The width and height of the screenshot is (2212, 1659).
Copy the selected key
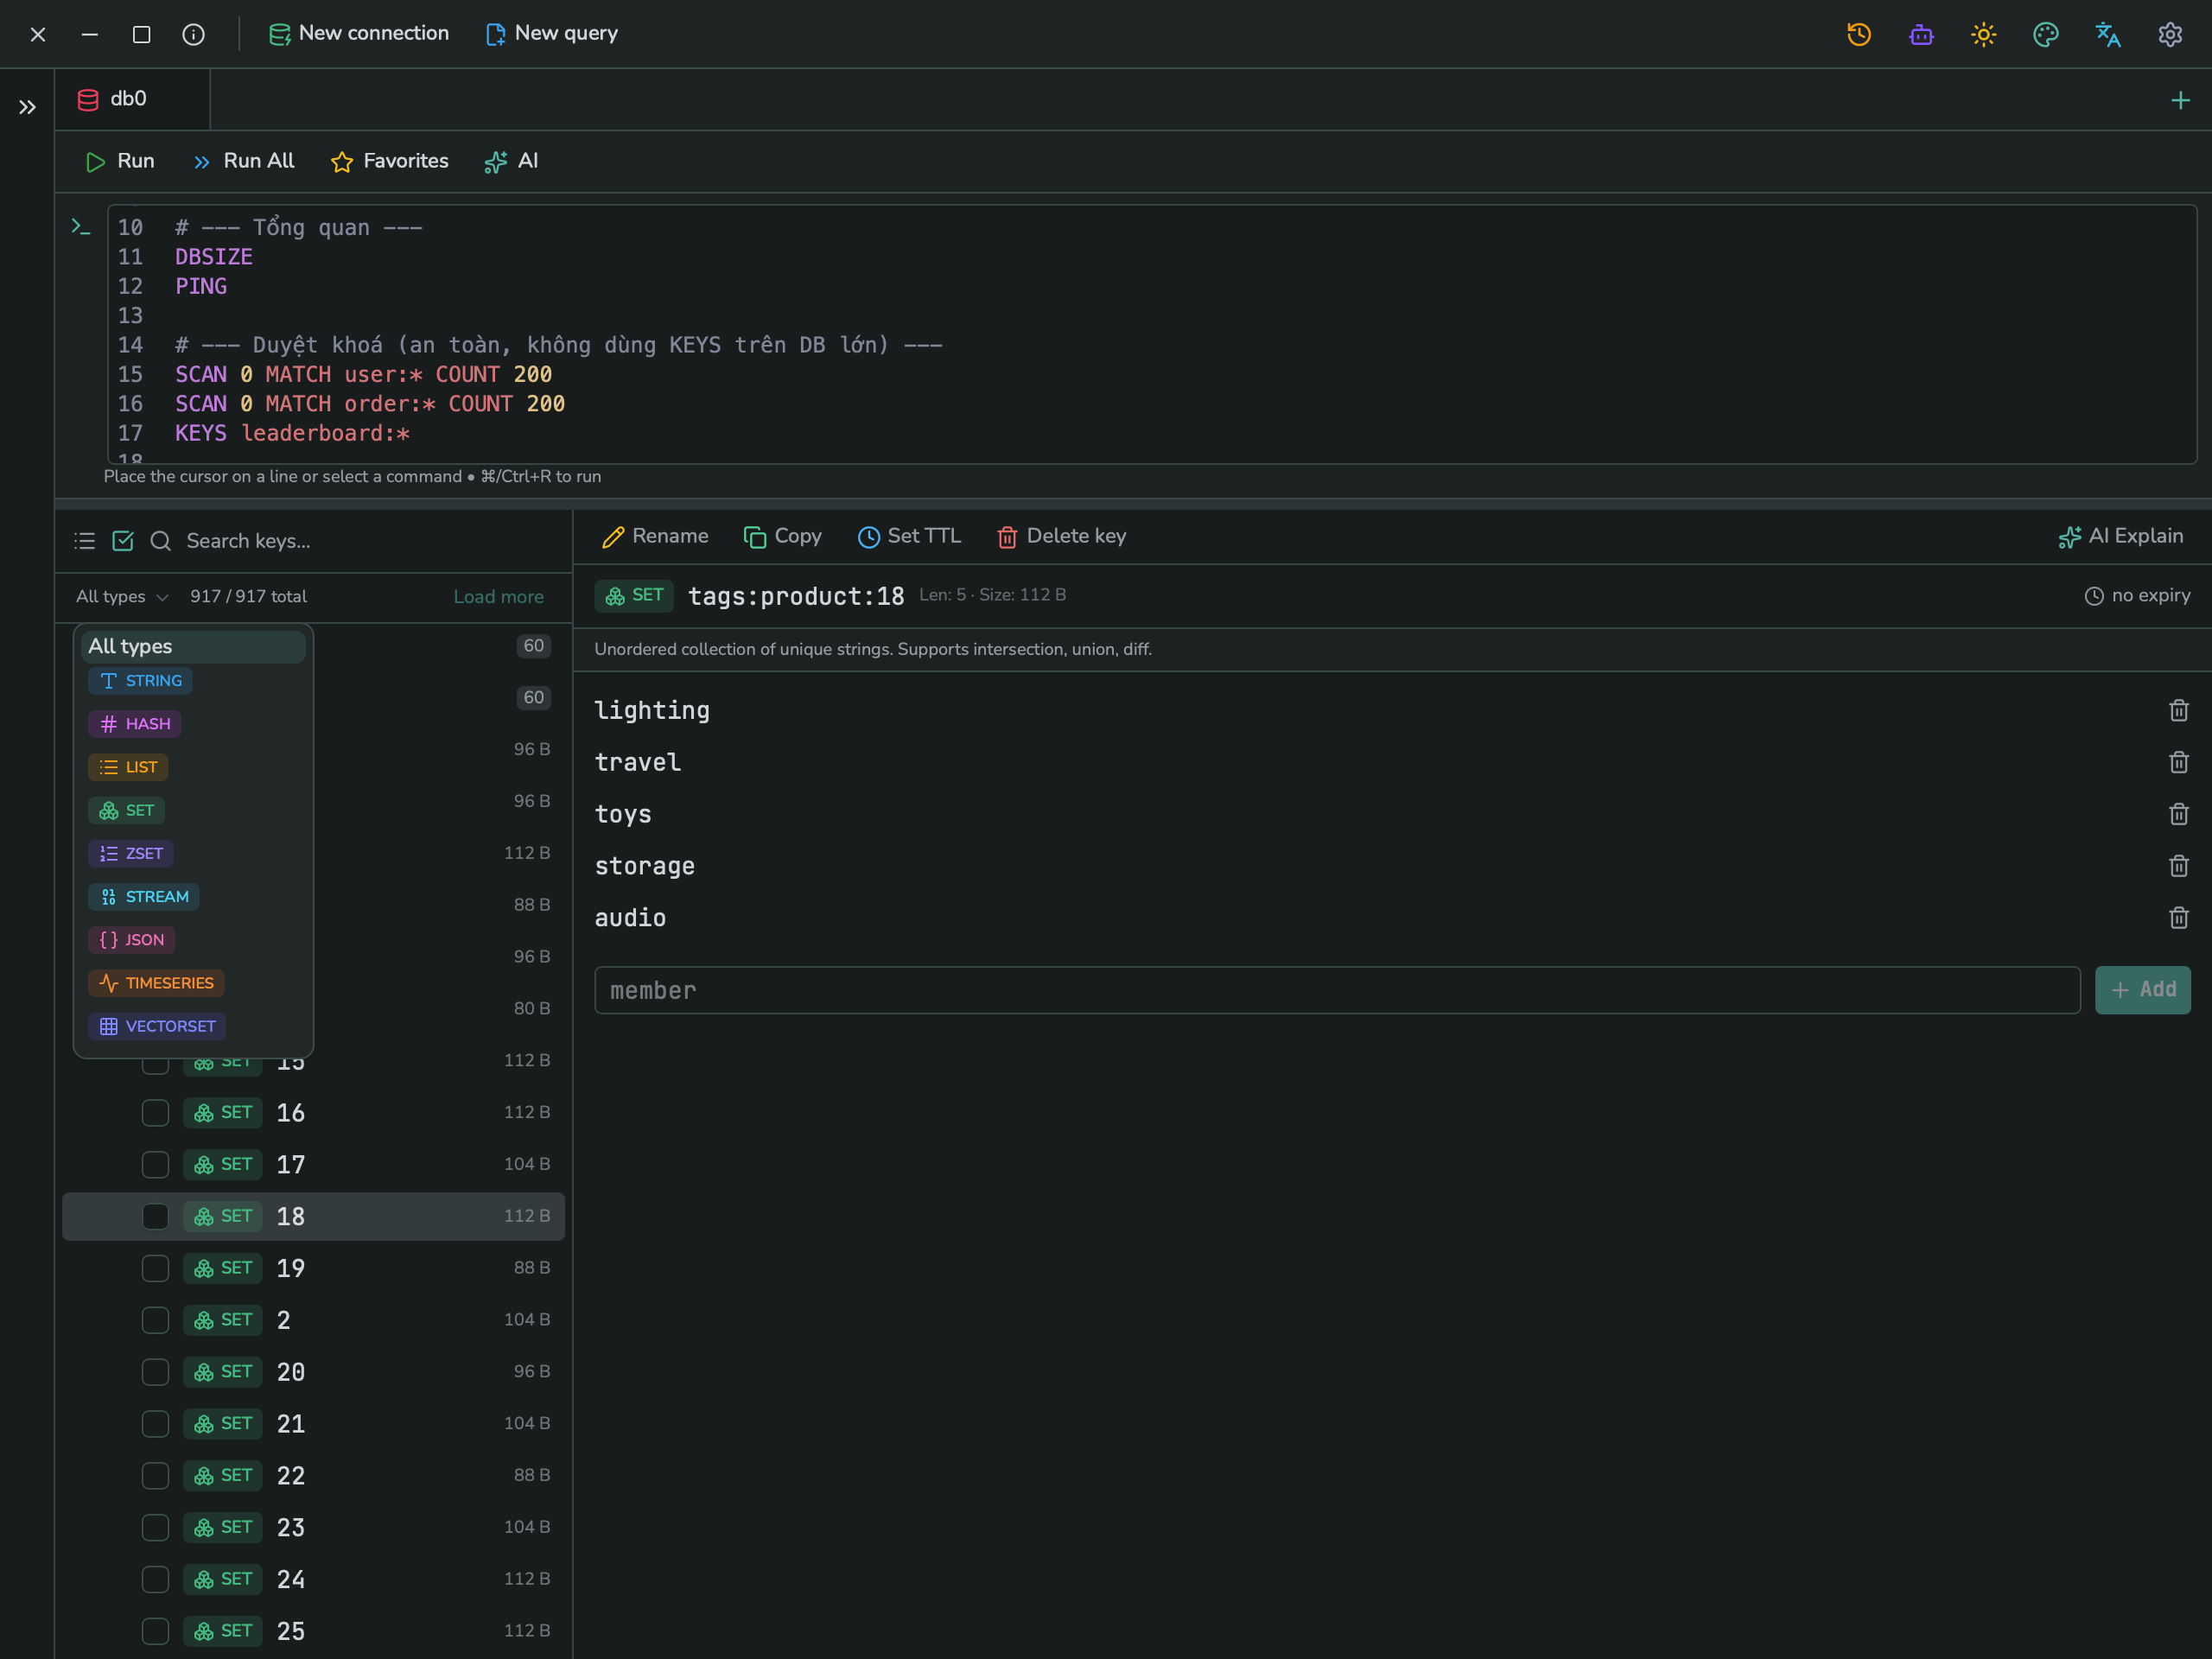783,536
